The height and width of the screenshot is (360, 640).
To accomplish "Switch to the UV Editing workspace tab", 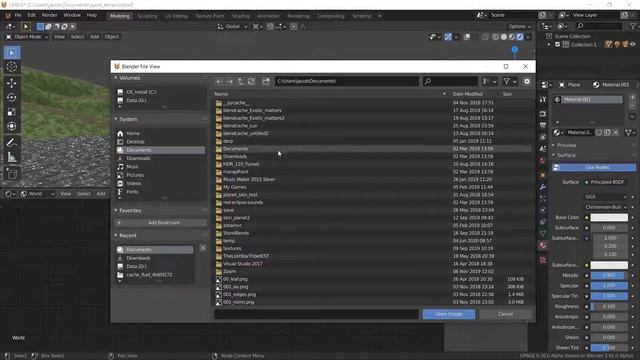I will pyautogui.click(x=176, y=16).
